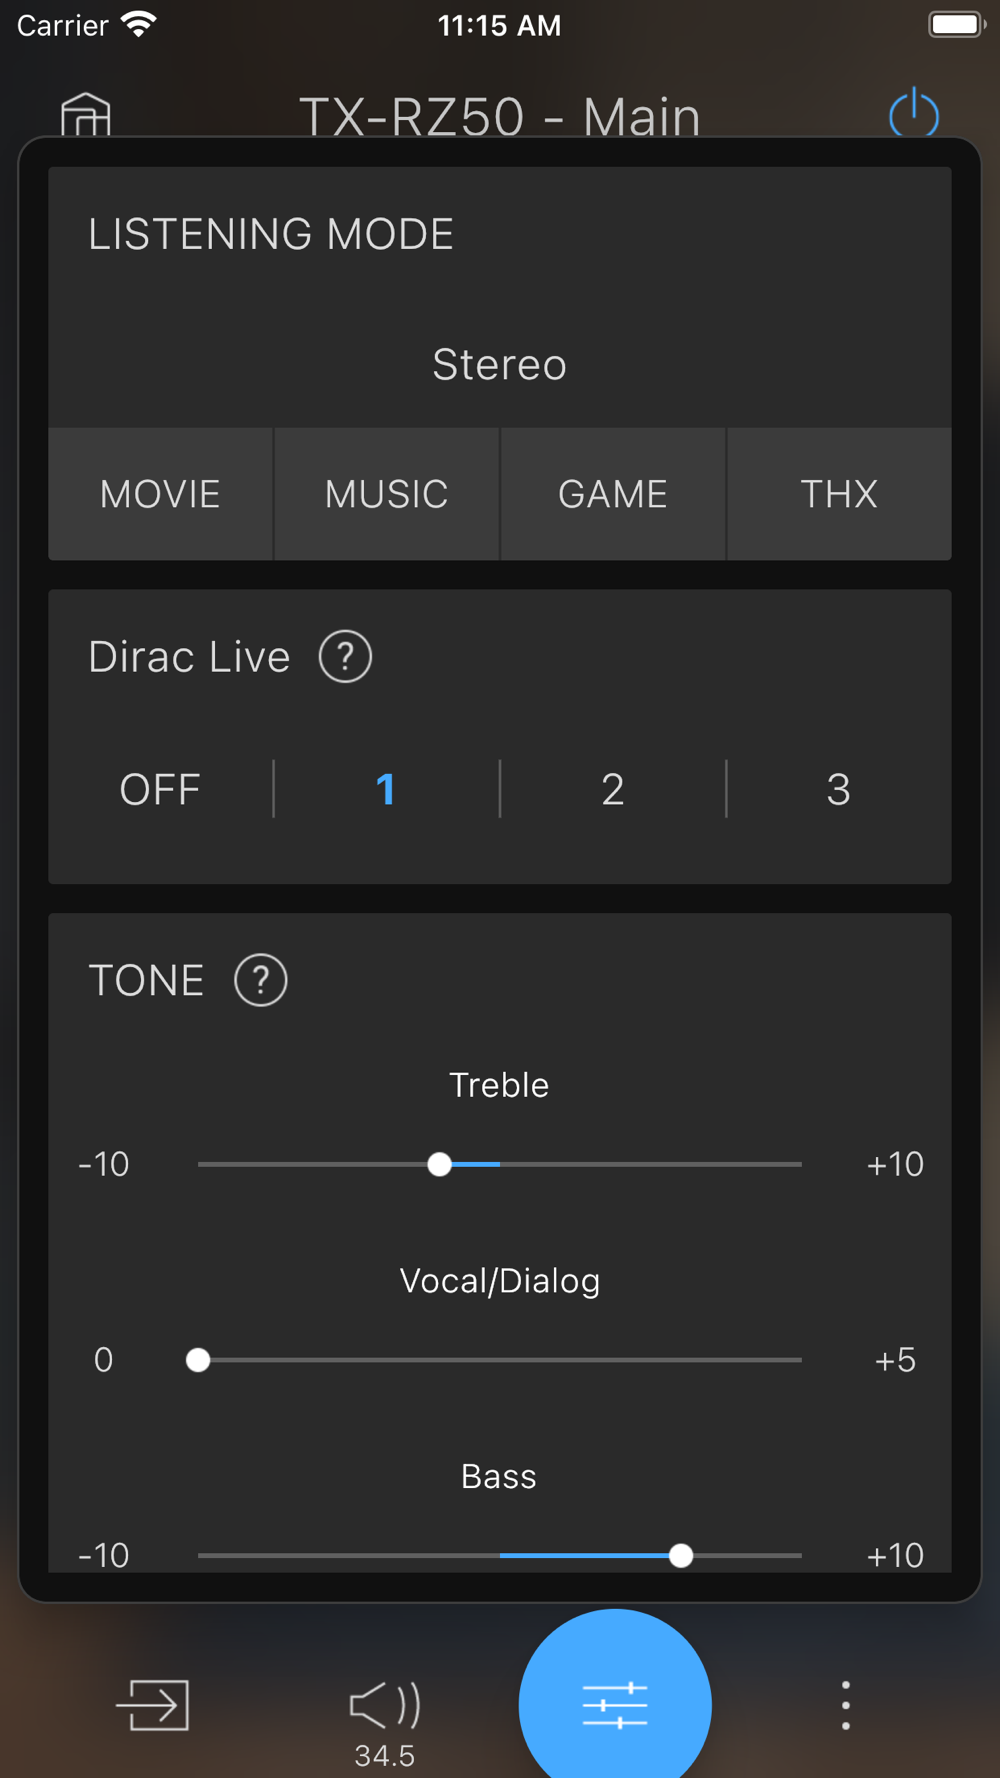Click the Treble slider handle
This screenshot has width=1000, height=1778.
439,1164
